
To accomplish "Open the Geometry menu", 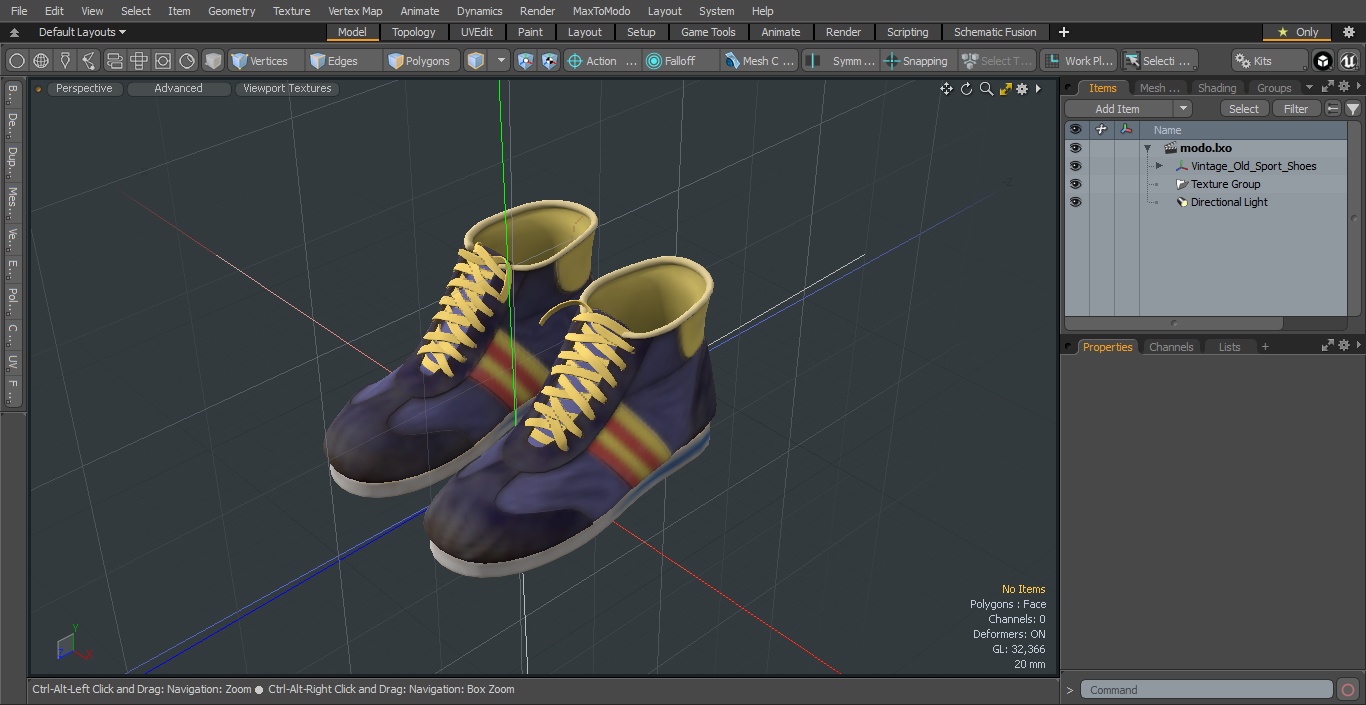I will pos(231,11).
